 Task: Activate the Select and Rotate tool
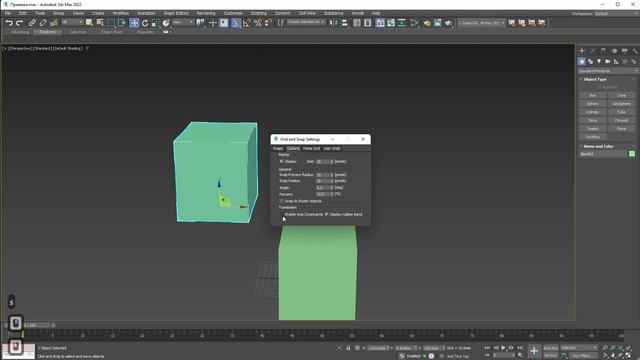coord(145,23)
